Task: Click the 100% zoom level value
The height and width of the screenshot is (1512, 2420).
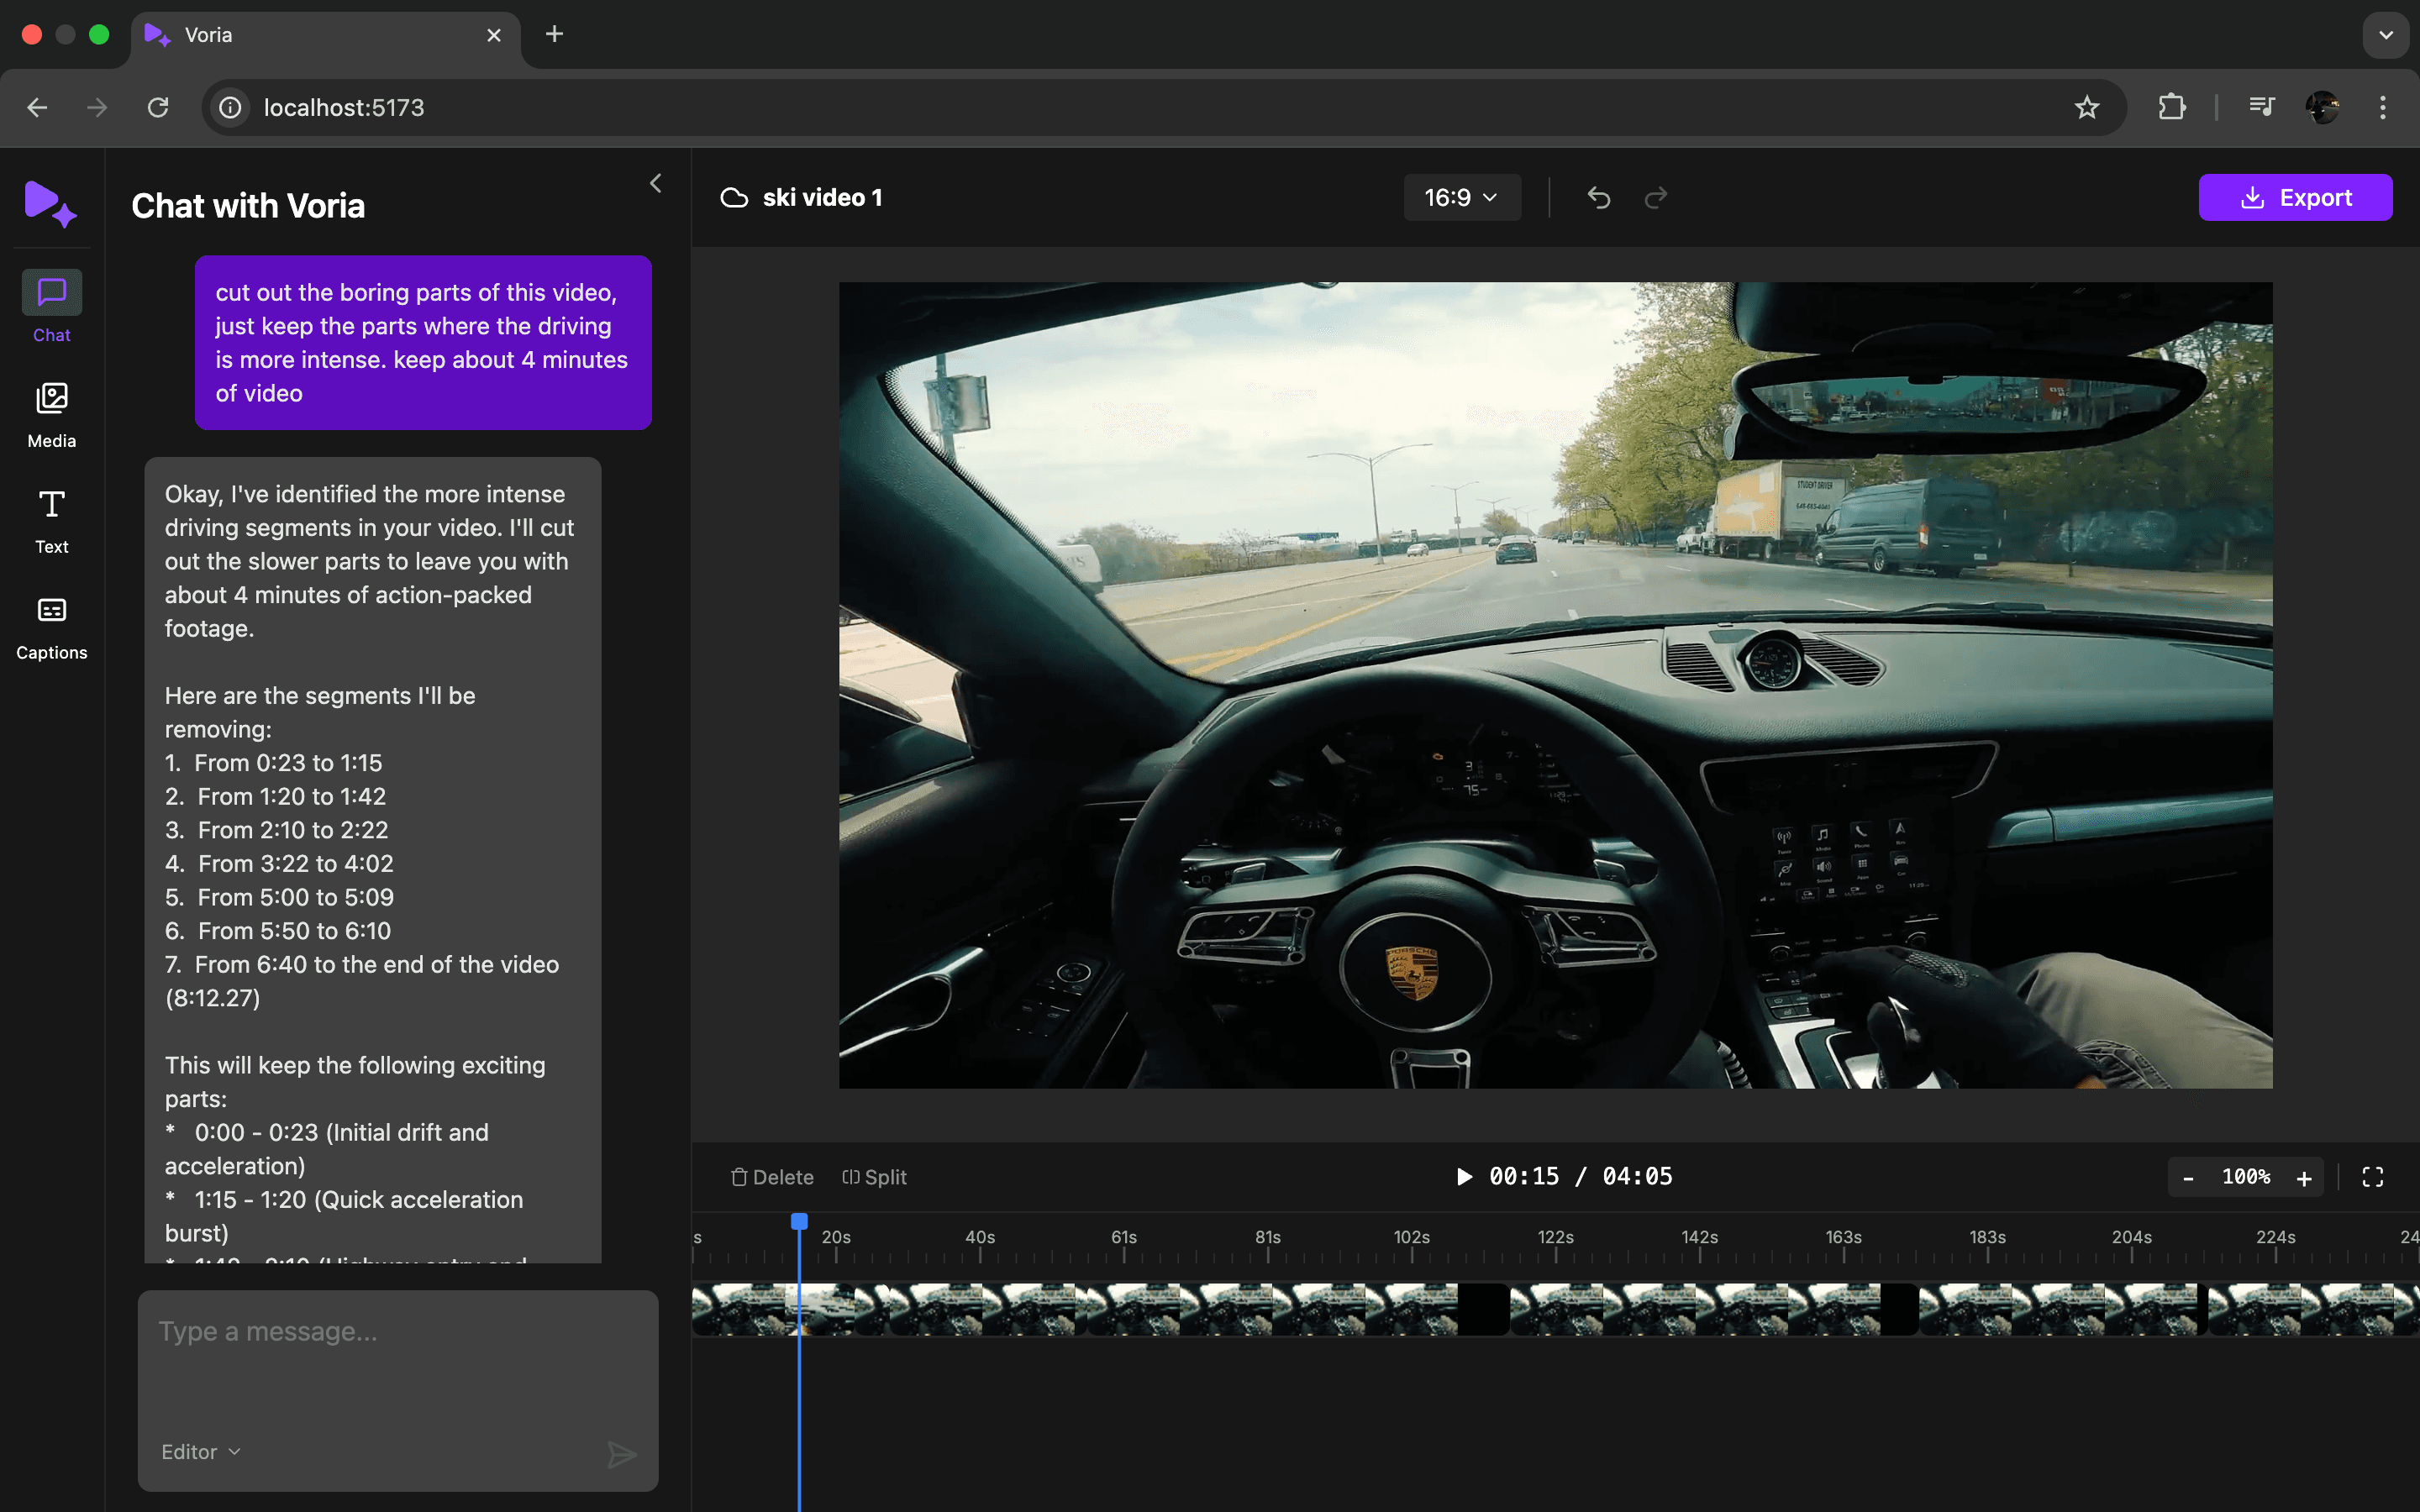Action: pos(2246,1177)
